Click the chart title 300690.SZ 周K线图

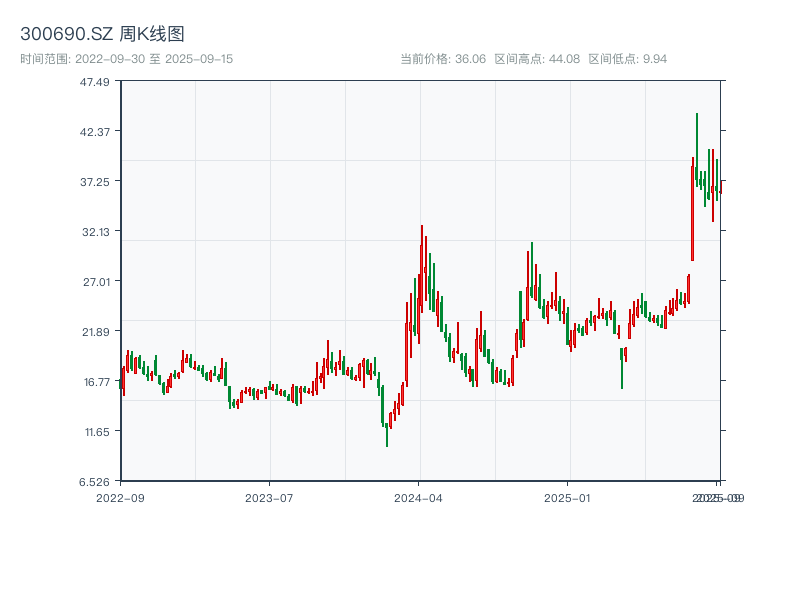102,34
